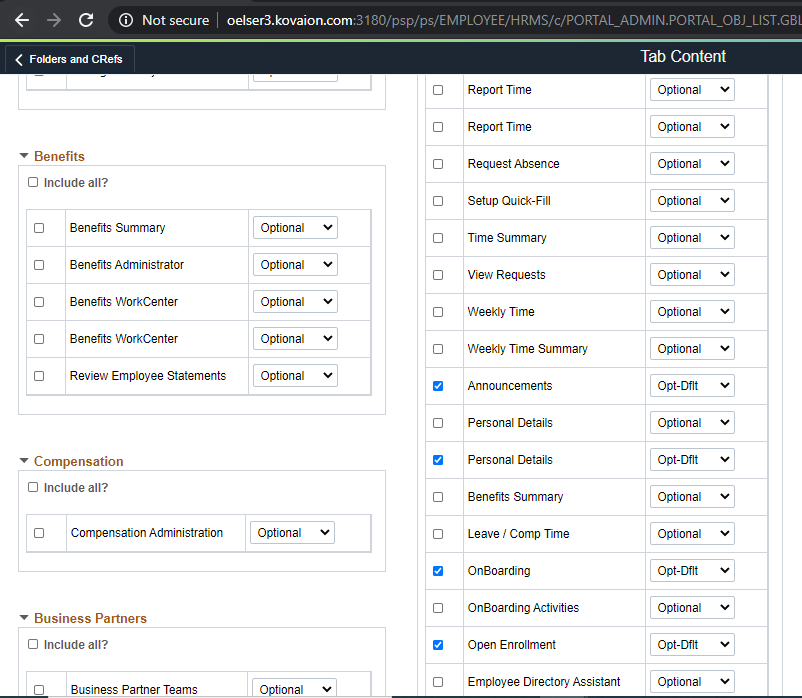The width and height of the screenshot is (802, 698).
Task: Click the Tab Content page title
Action: [x=683, y=57]
